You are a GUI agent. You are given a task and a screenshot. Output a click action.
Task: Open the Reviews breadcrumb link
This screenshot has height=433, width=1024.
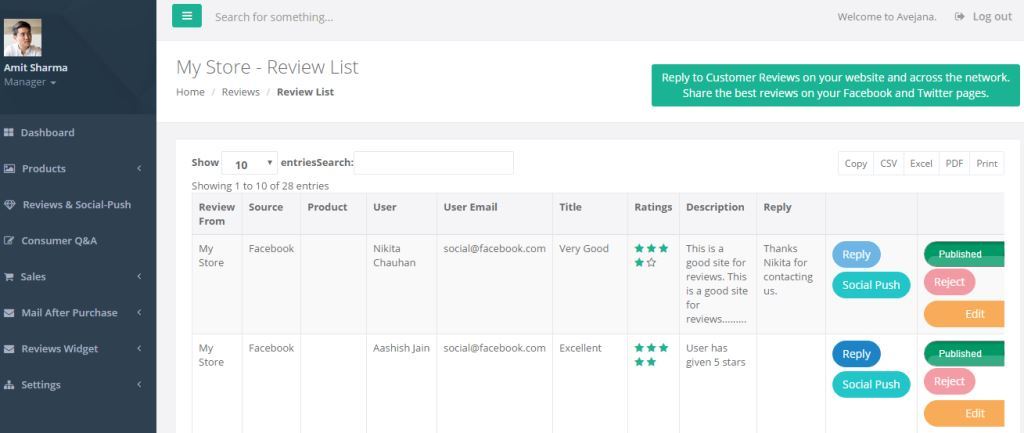[x=240, y=92]
